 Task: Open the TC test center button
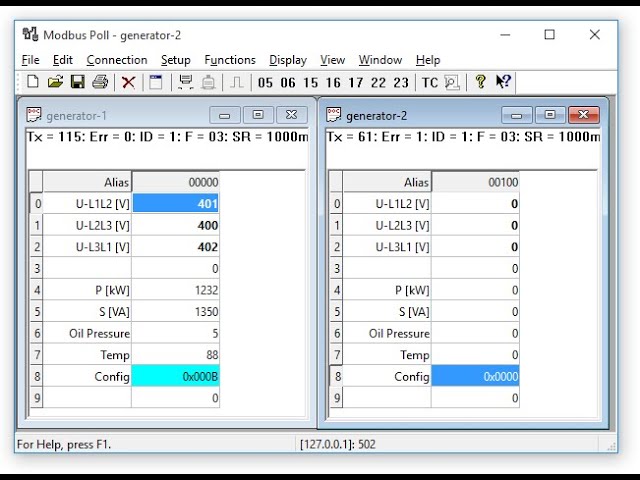pos(429,83)
